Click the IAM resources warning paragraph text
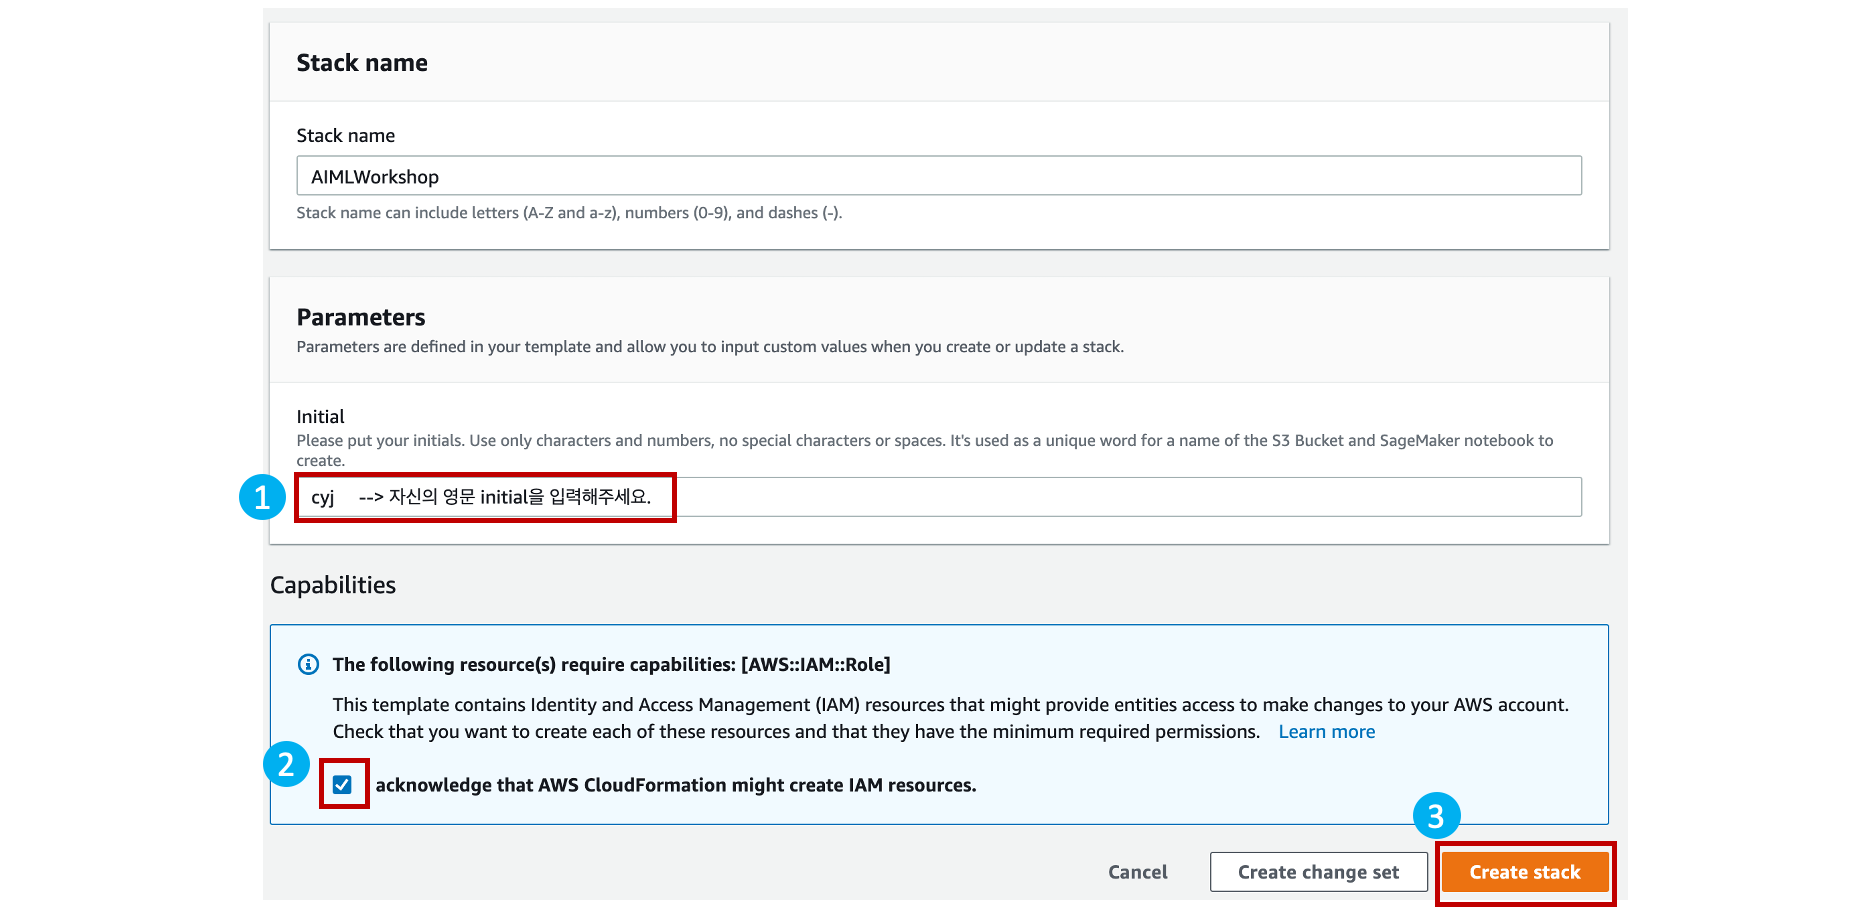The height and width of the screenshot is (910, 1866). (x=950, y=718)
